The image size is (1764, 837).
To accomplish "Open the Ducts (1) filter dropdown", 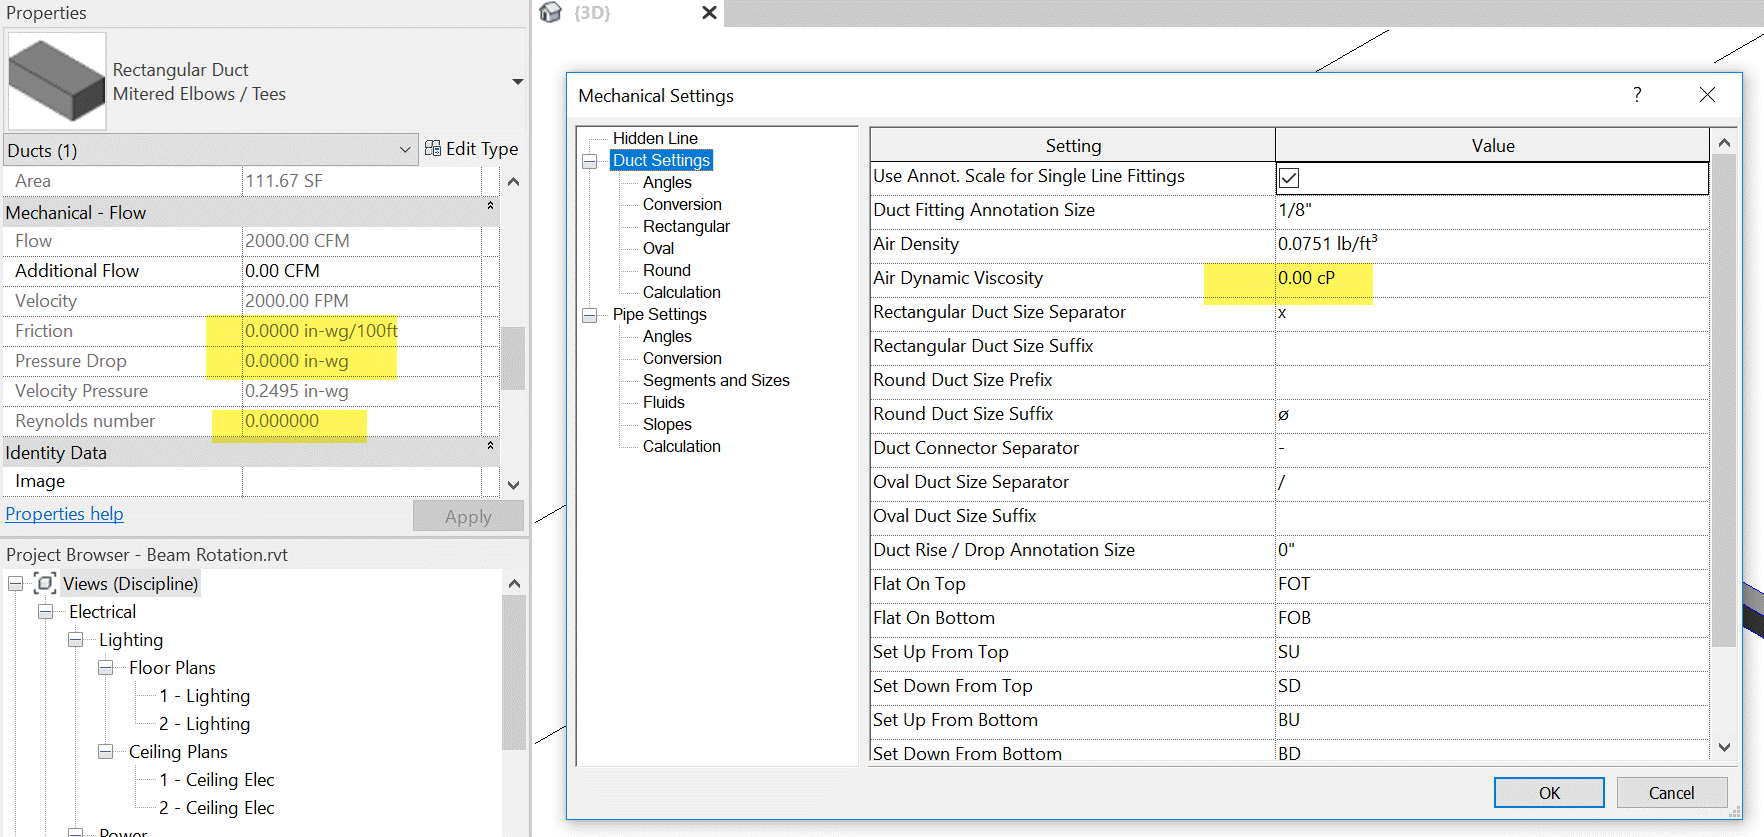I will tap(405, 150).
